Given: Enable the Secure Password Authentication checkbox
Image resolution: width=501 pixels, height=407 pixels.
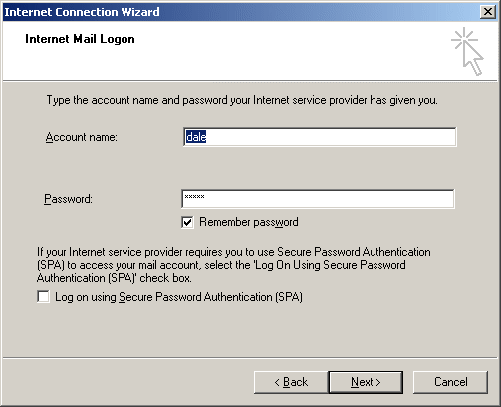Looking at the screenshot, I should [43, 297].
